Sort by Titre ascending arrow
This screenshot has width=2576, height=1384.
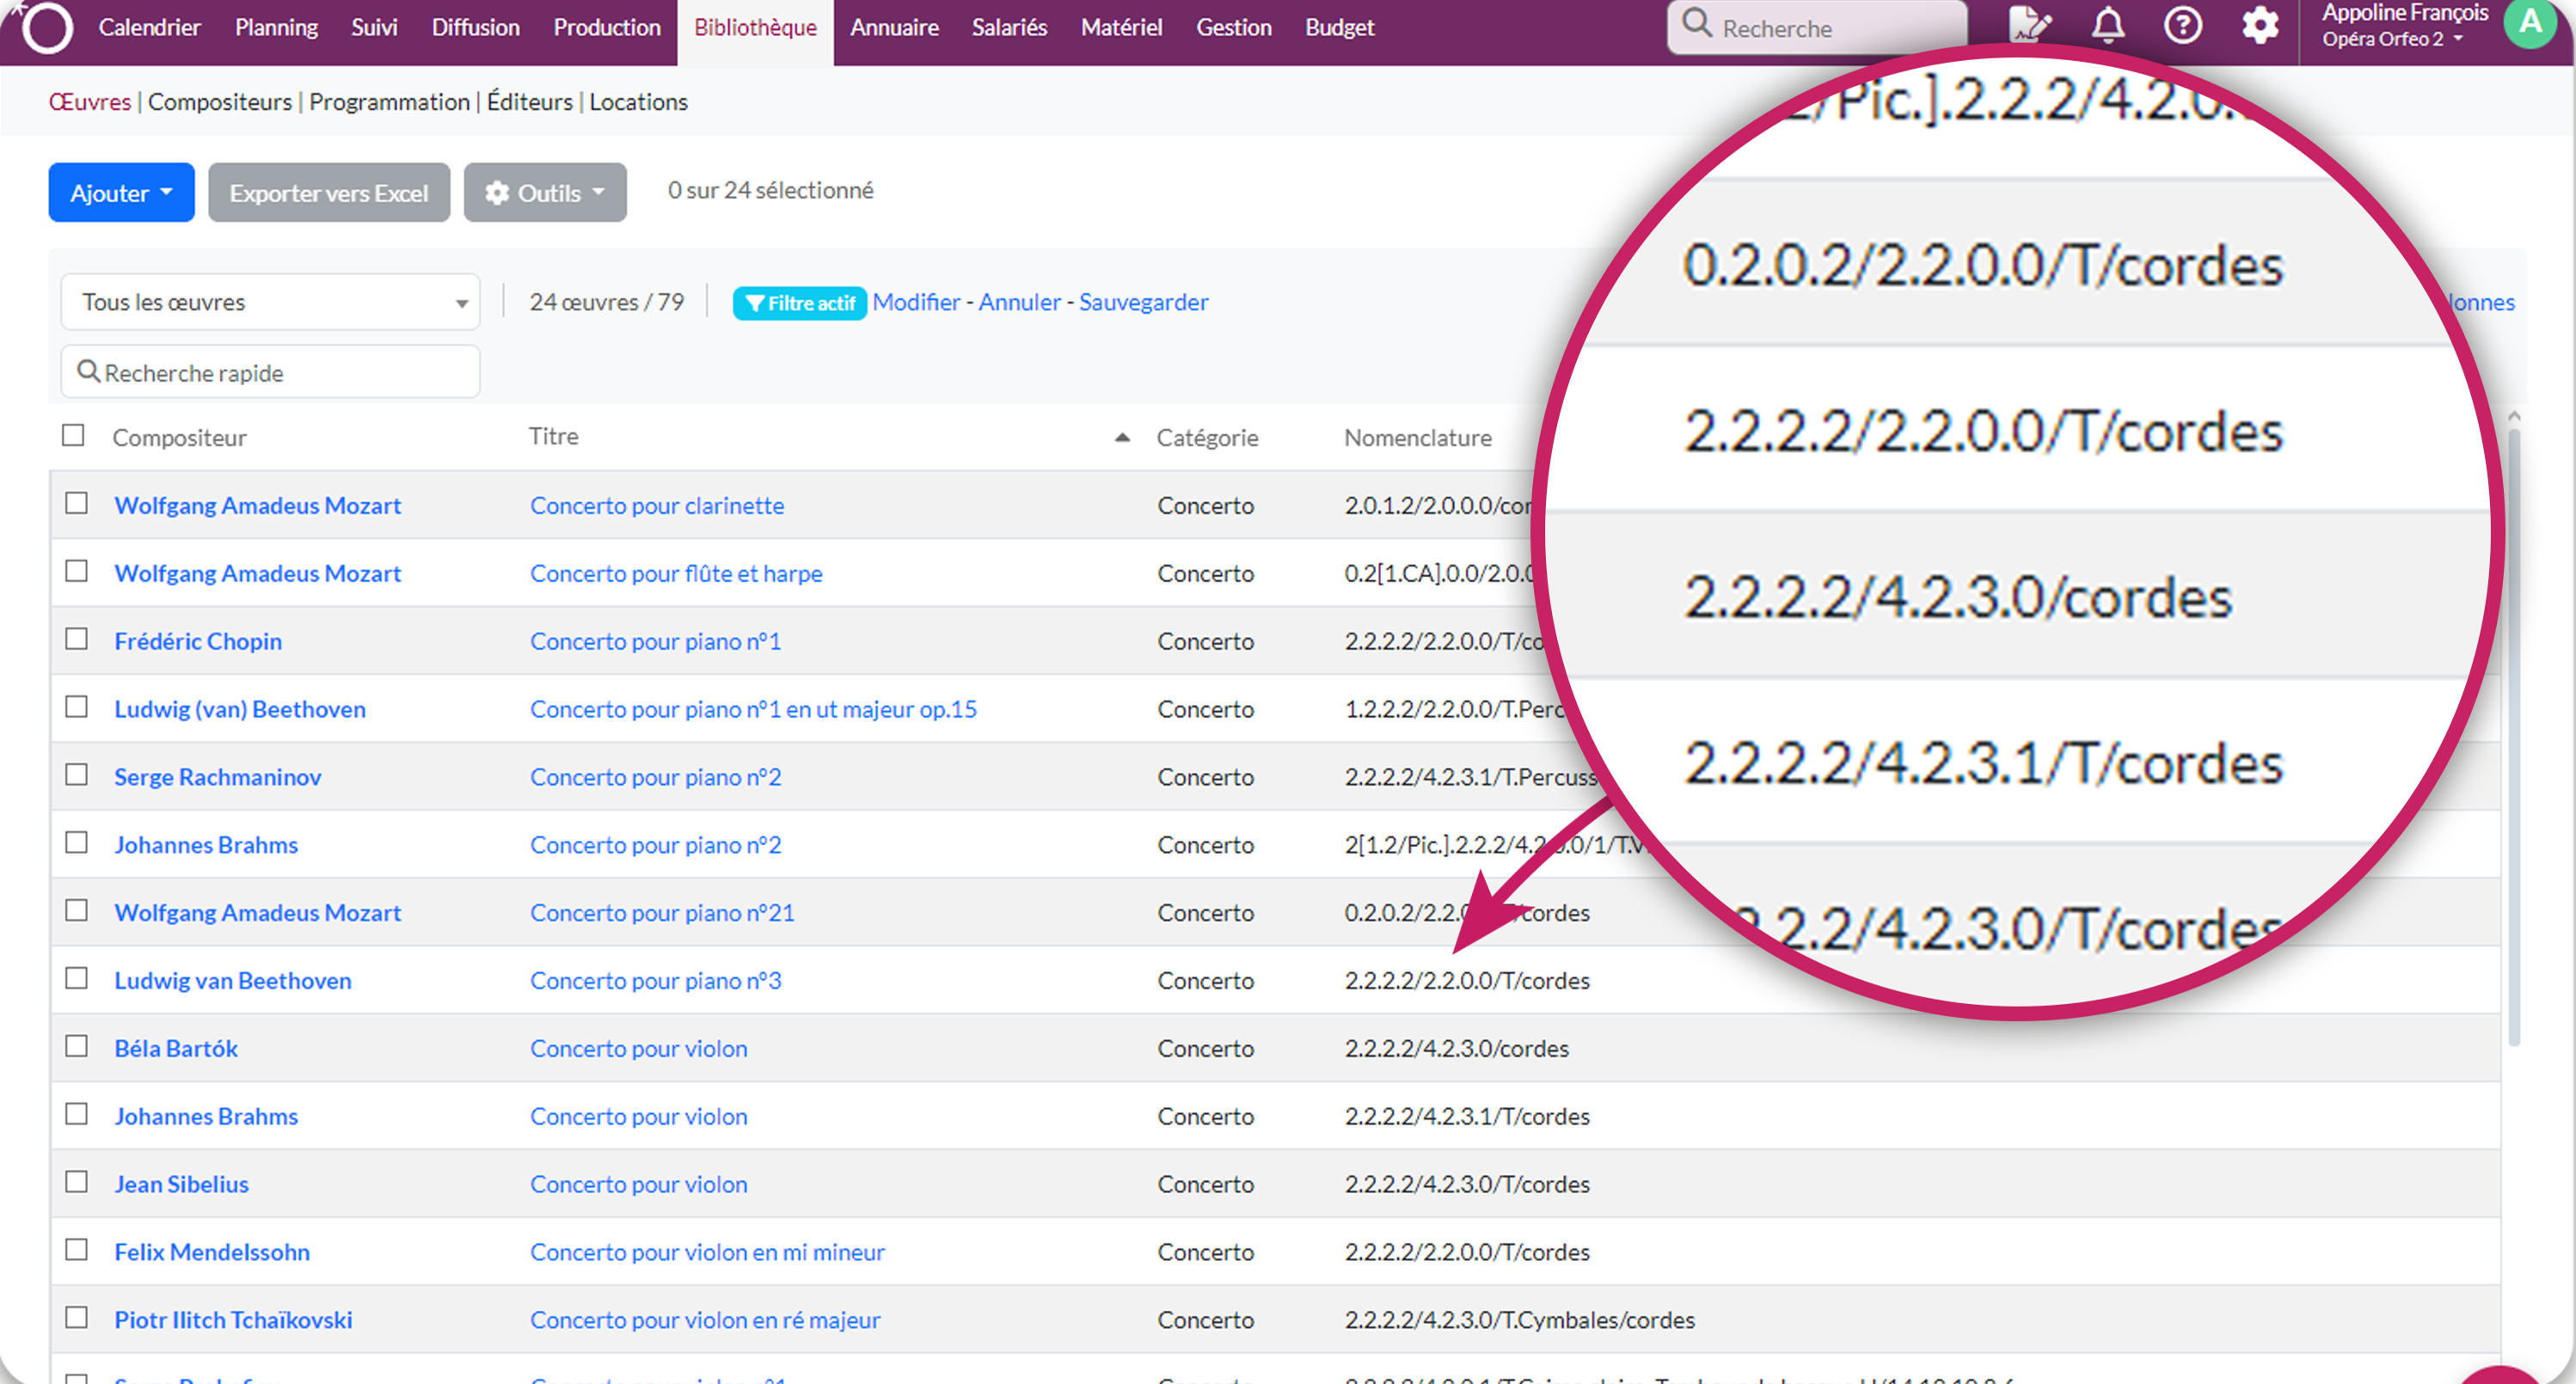click(x=1122, y=437)
